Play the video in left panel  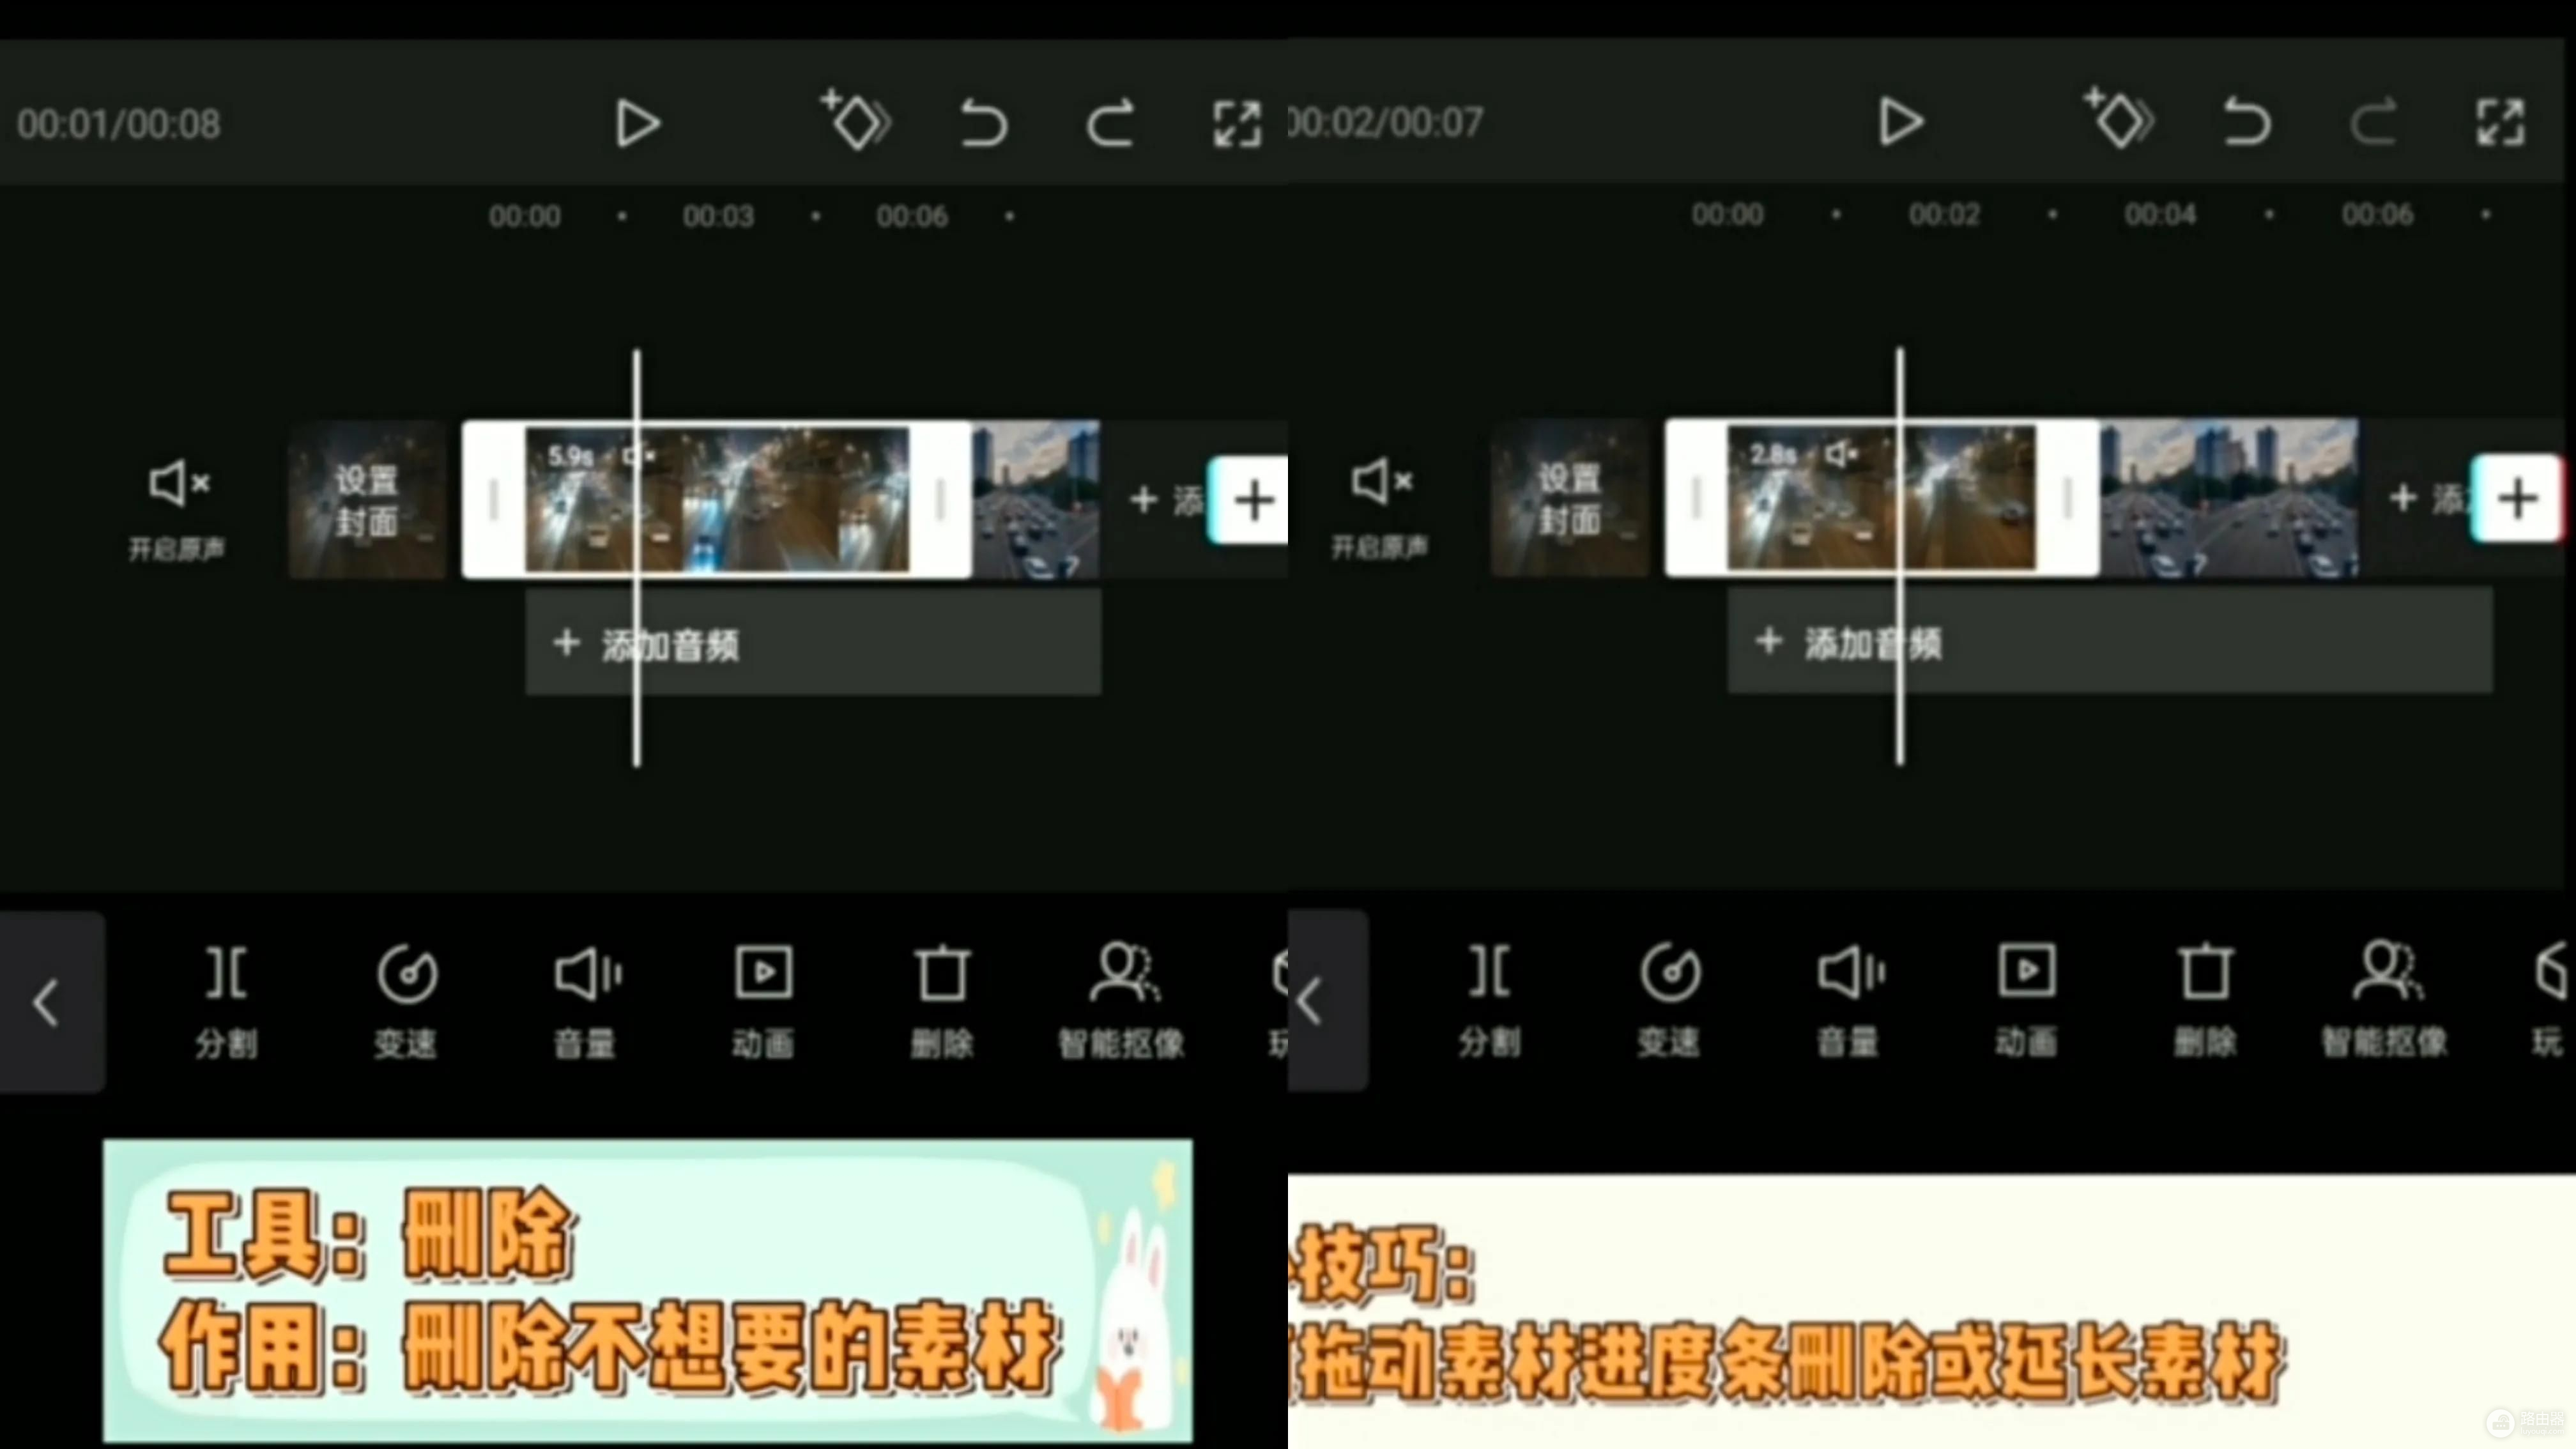click(x=637, y=124)
